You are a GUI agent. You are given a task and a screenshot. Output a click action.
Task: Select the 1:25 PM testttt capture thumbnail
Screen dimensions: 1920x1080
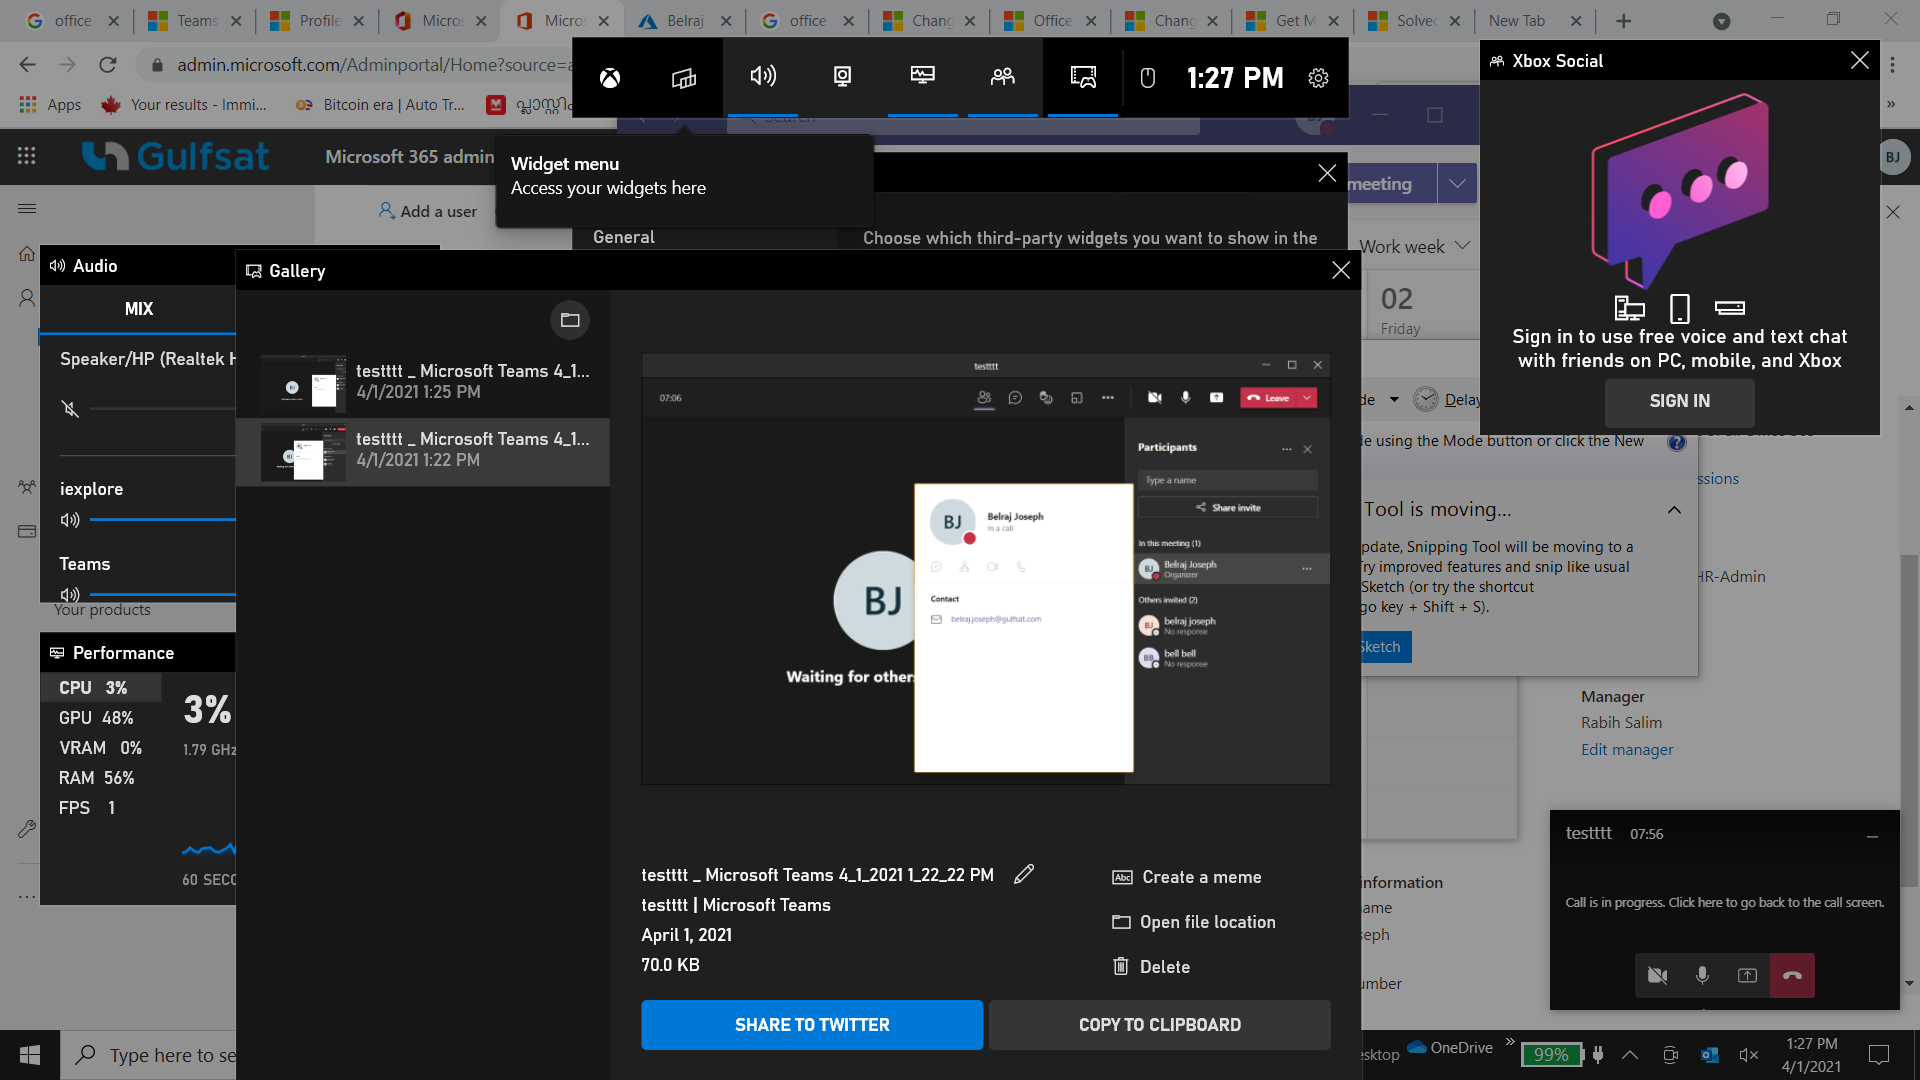303,382
